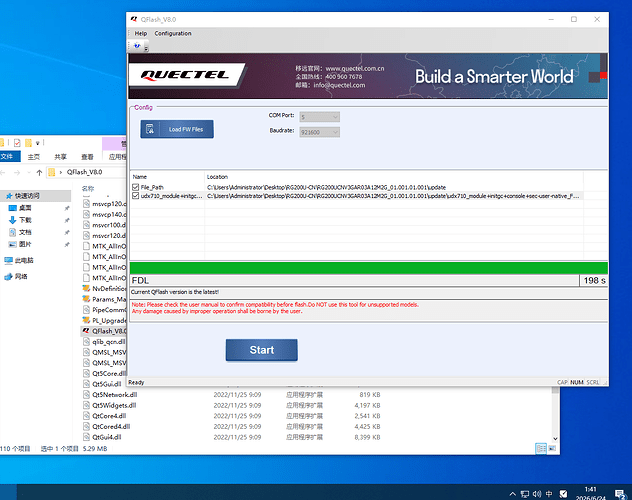Open the Configuration menu in QFlash
The height and width of the screenshot is (500, 632).
coord(173,33)
